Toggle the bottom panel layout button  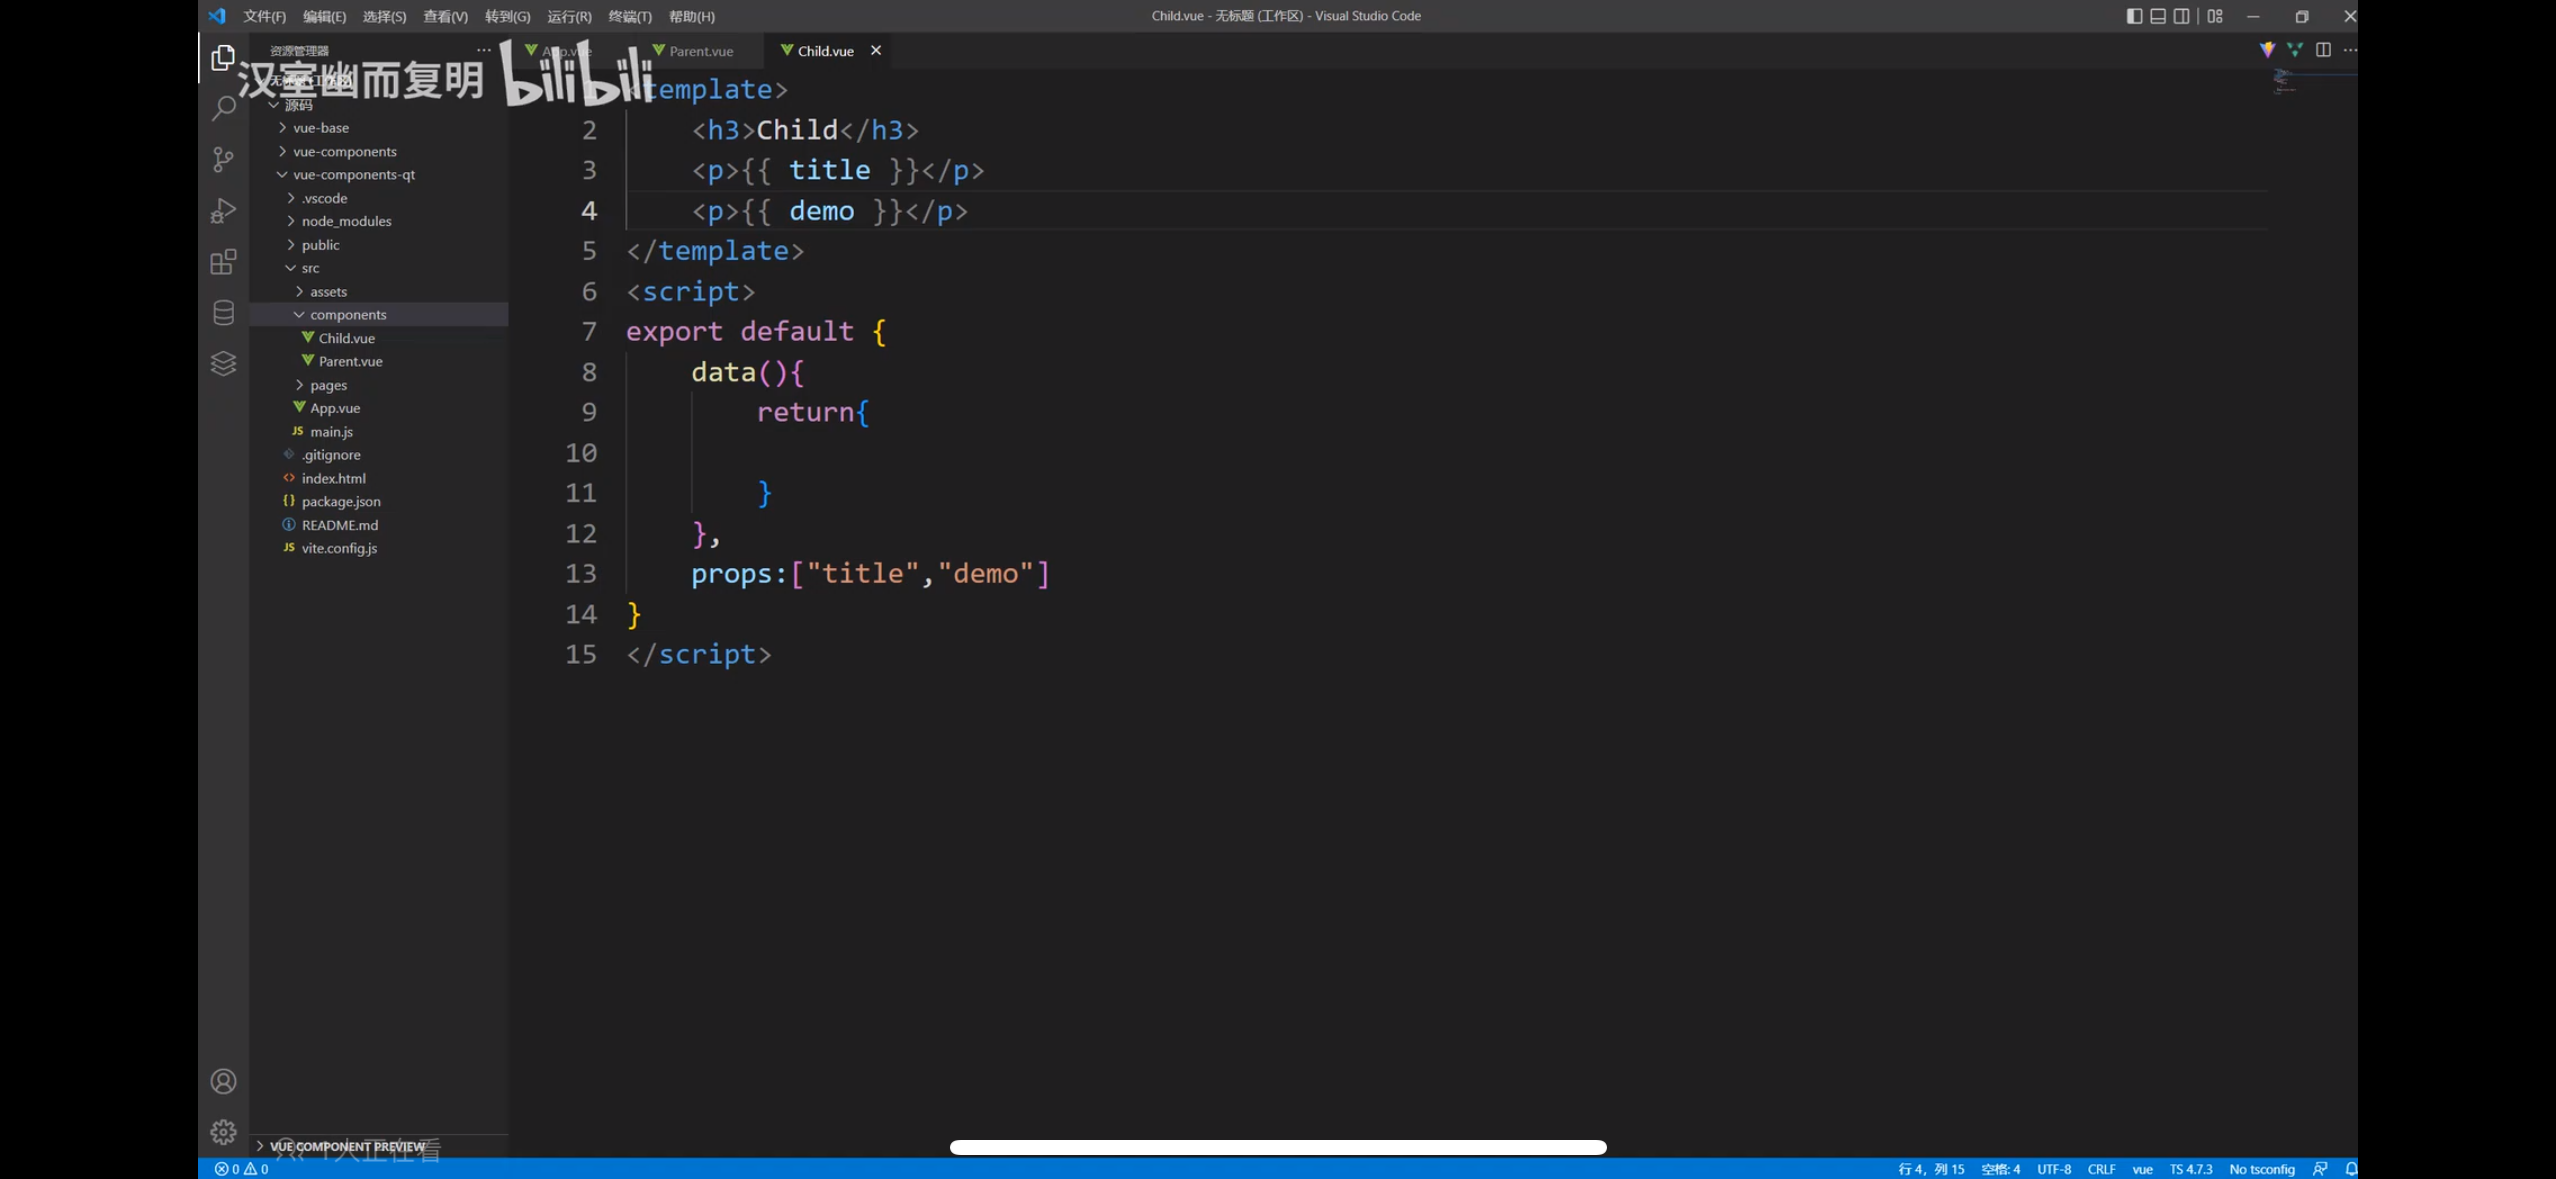pyautogui.click(x=2158, y=16)
